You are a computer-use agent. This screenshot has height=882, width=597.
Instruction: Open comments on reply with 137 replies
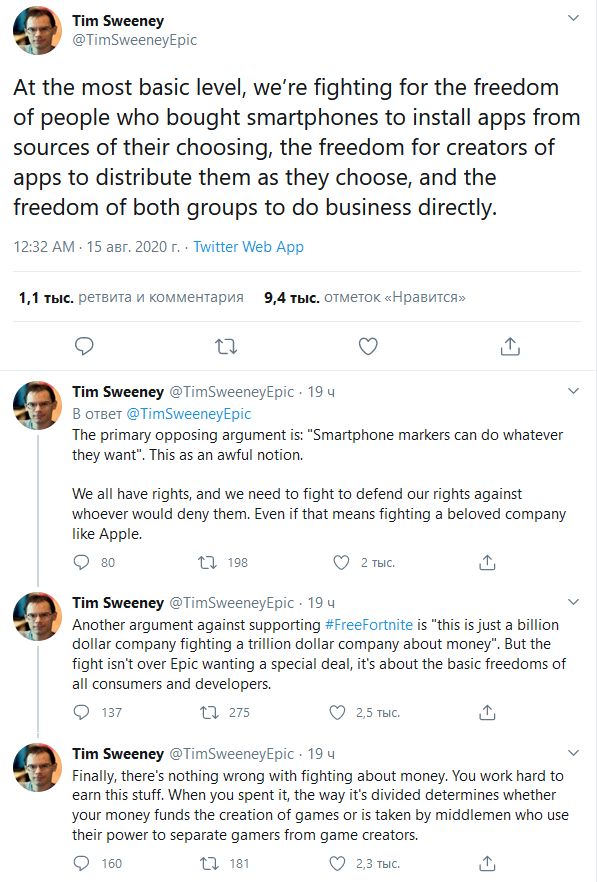tap(82, 712)
